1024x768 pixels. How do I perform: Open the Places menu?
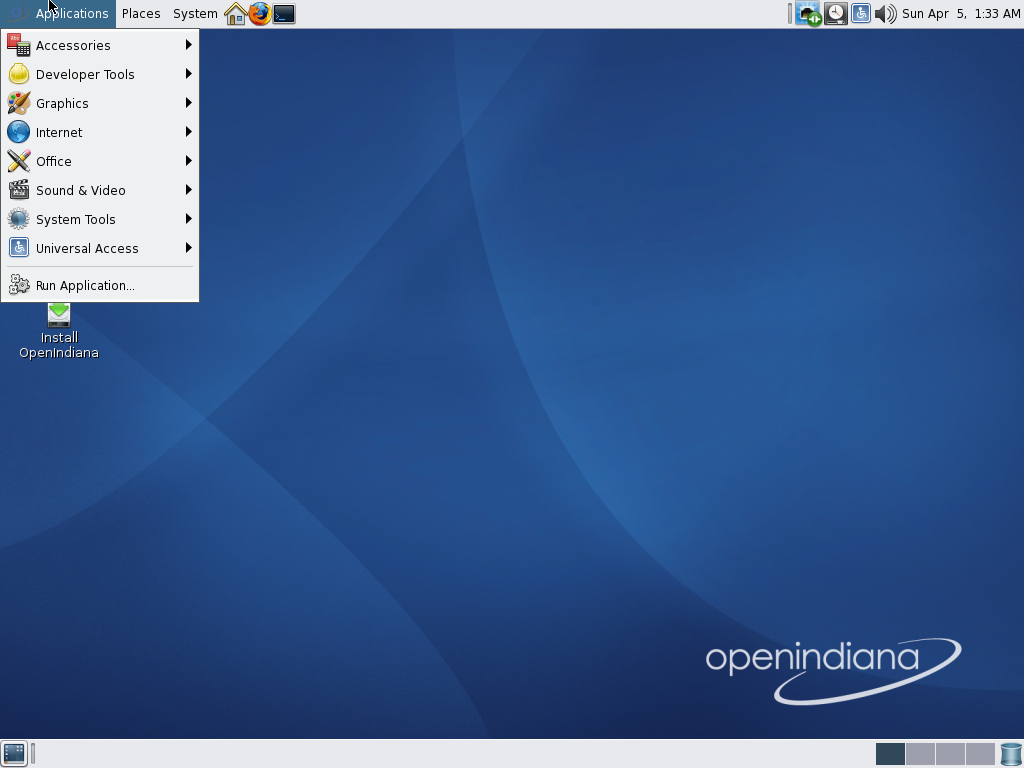(140, 13)
